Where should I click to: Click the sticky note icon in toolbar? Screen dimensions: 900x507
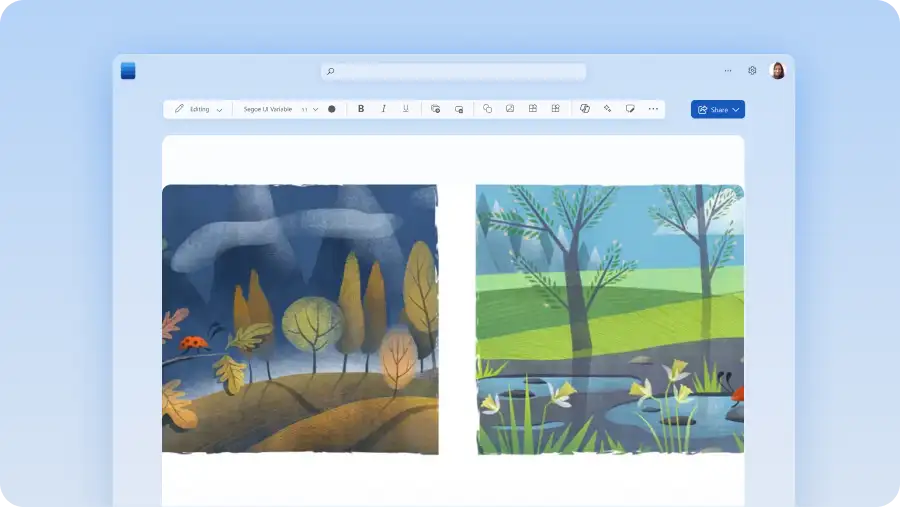[x=630, y=109]
